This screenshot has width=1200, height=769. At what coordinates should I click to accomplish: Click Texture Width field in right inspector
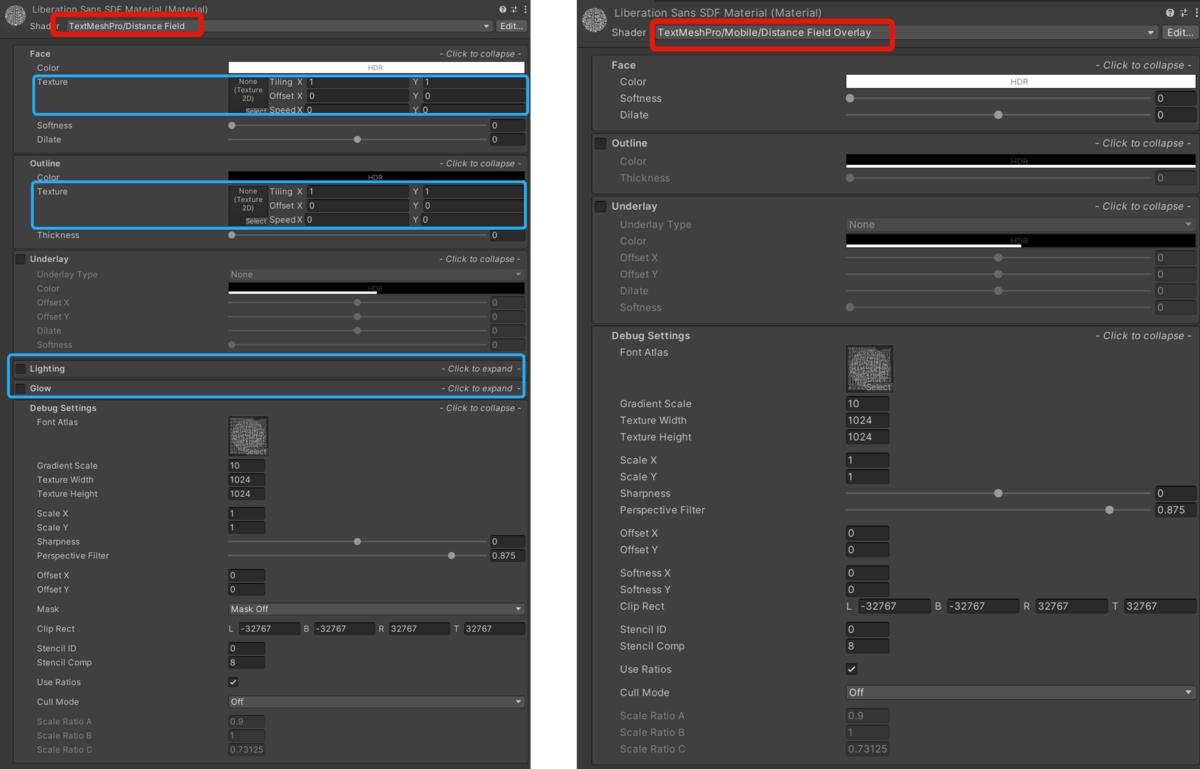pos(868,420)
